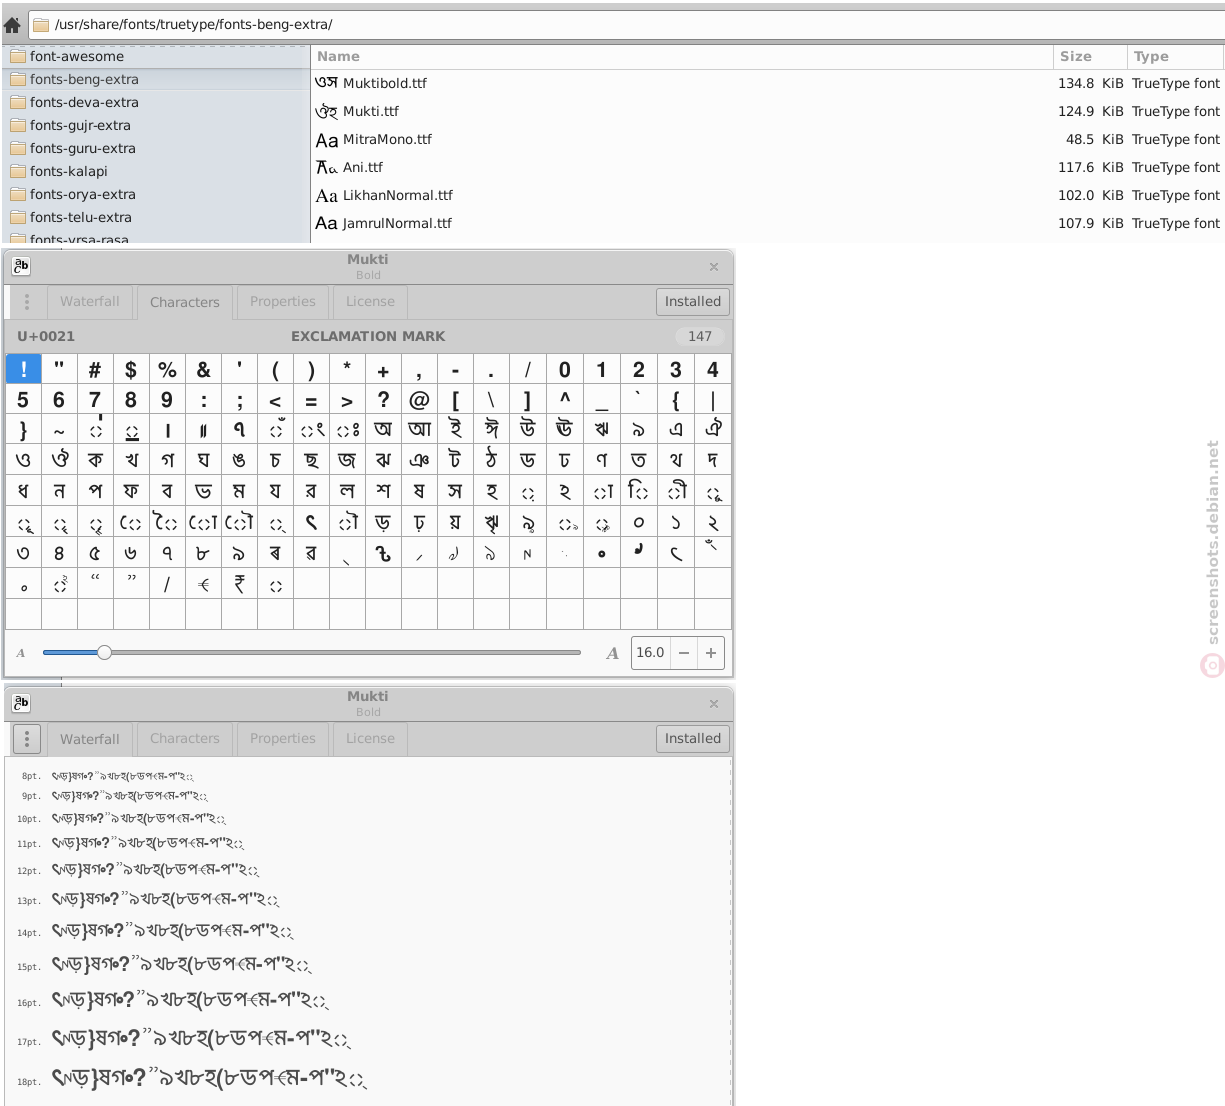Select the { glyph cell
Image resolution: width=1225 pixels, height=1106 pixels.
(x=676, y=400)
